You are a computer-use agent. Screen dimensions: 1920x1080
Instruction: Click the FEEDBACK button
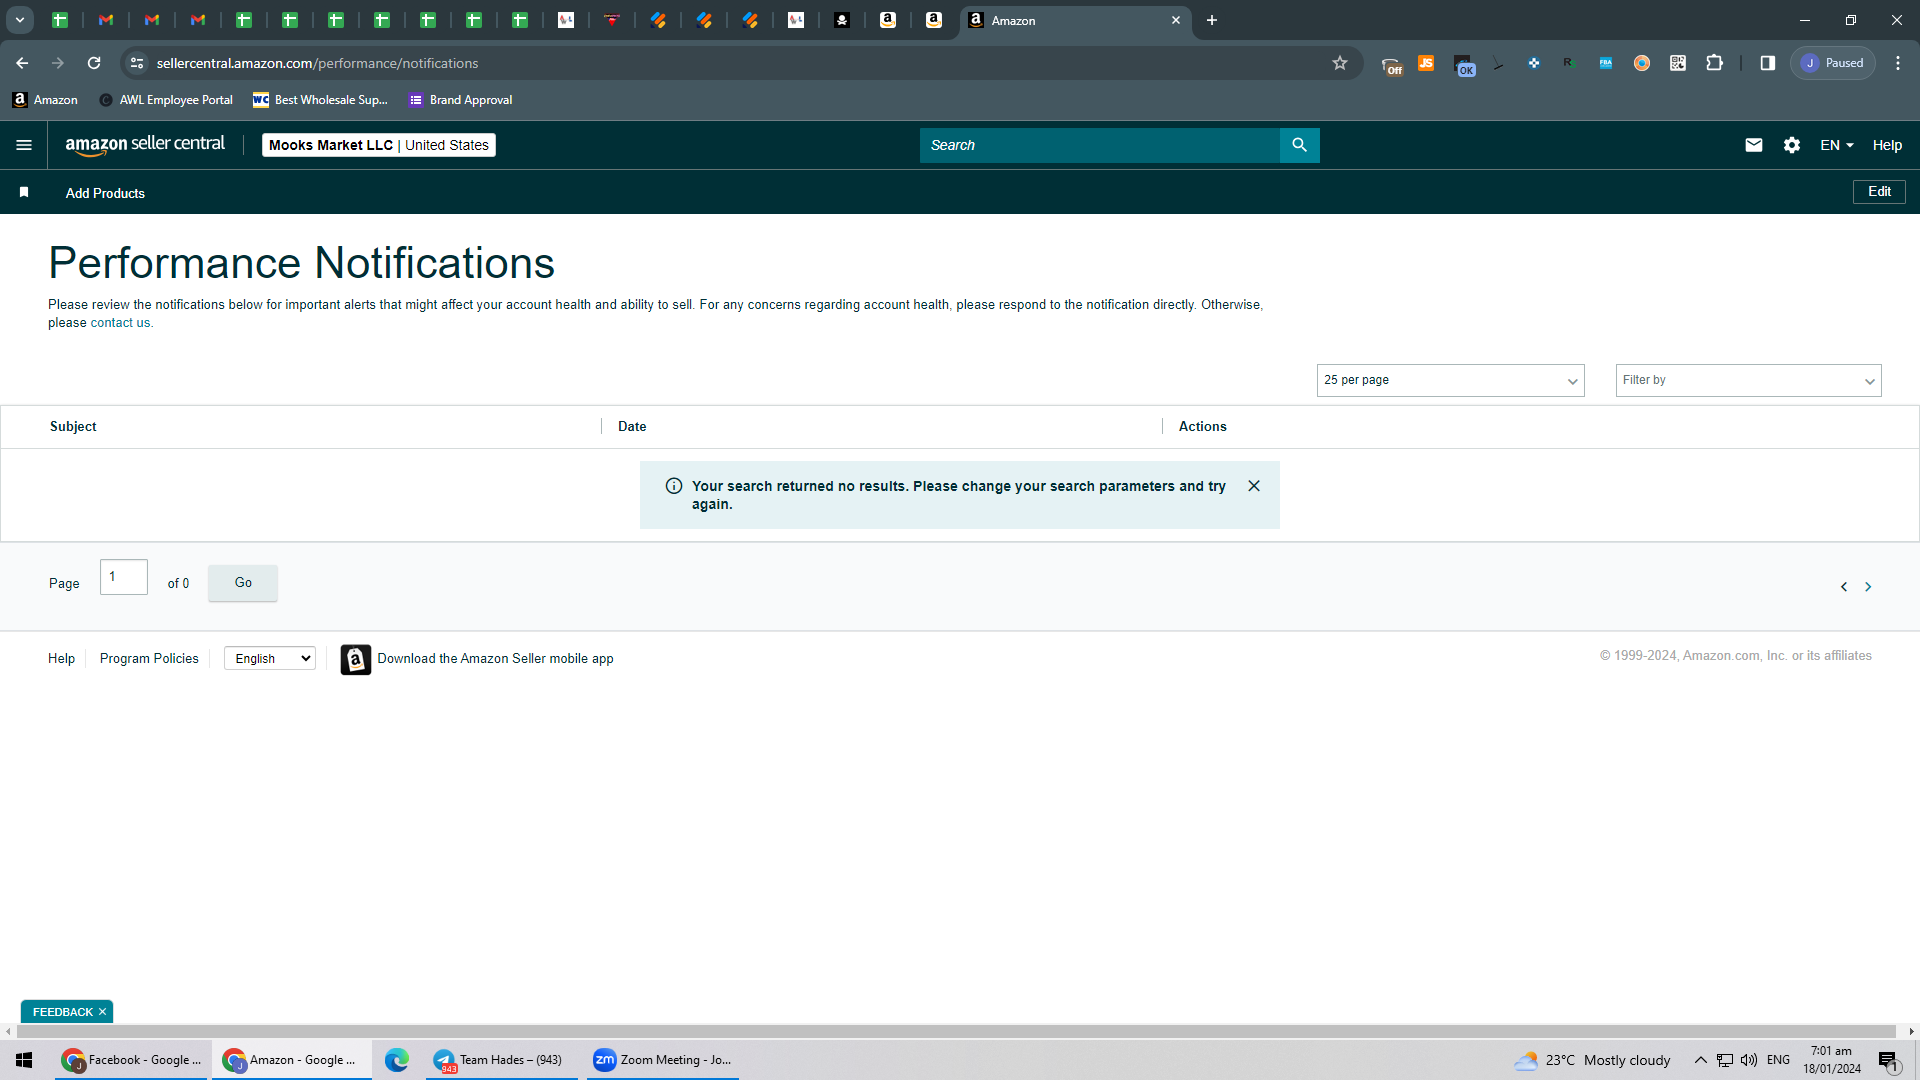[62, 1012]
